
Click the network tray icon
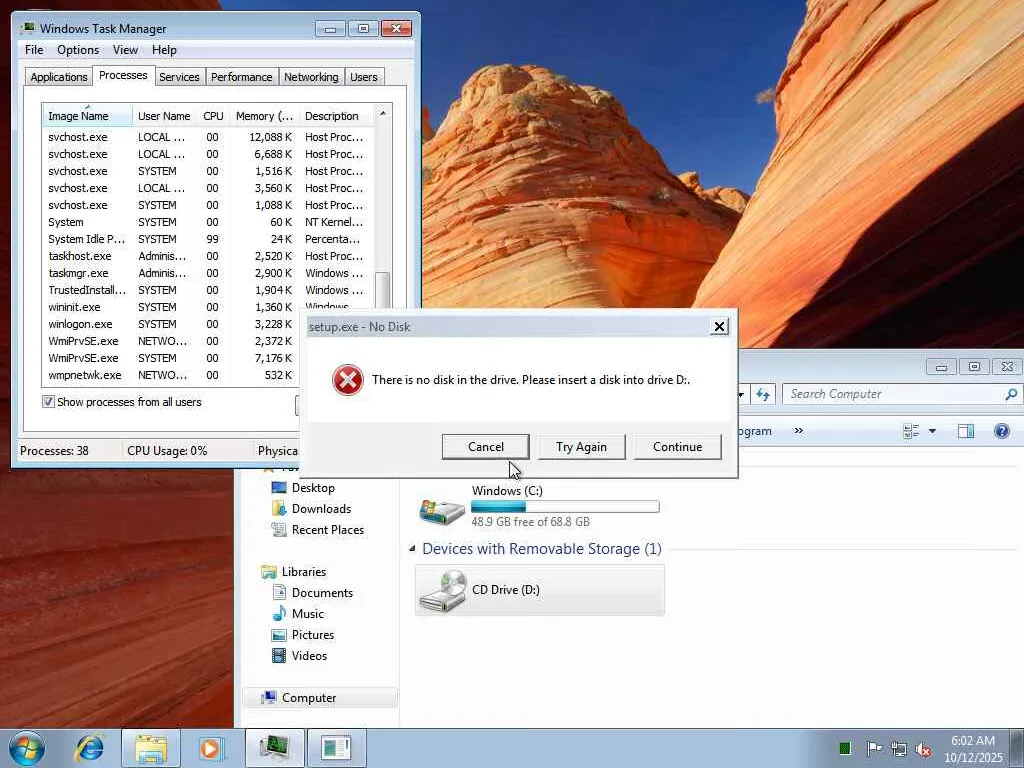click(899, 748)
